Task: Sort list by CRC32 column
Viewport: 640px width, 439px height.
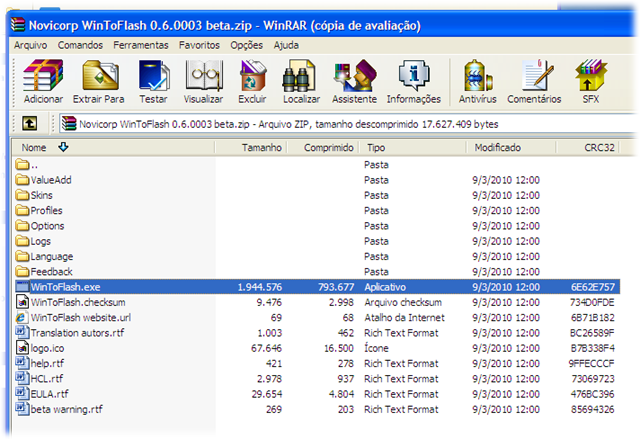Action: click(x=588, y=147)
